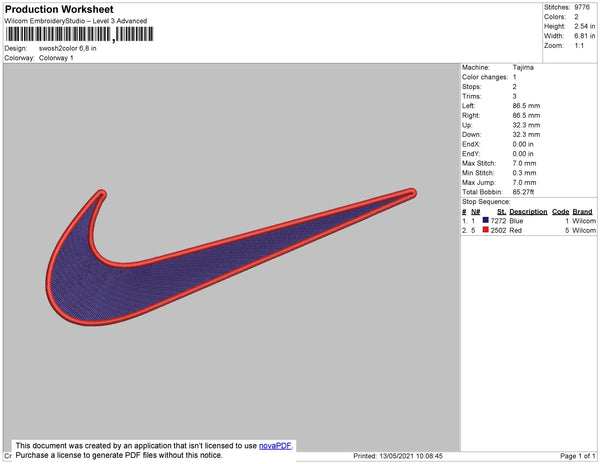Click the 'Brand' column header
Screen dimensions: 600x464
[582, 212]
